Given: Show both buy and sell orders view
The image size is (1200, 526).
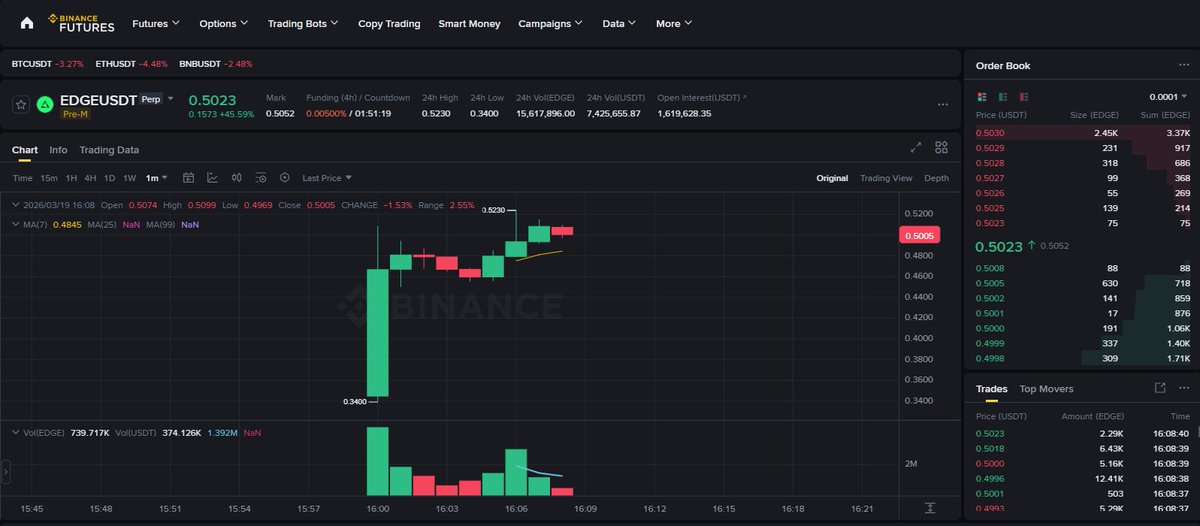Looking at the screenshot, I should [x=981, y=97].
